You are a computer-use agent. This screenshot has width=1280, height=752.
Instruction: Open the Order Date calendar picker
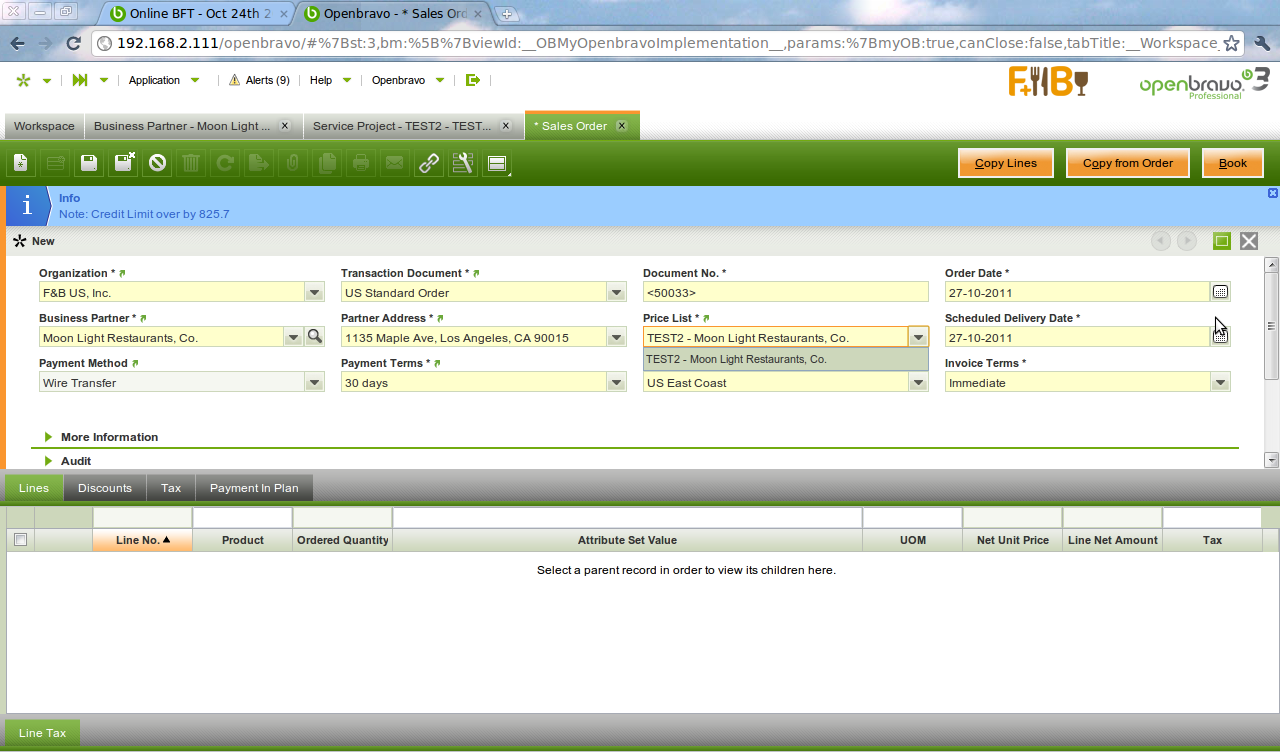[1220, 292]
